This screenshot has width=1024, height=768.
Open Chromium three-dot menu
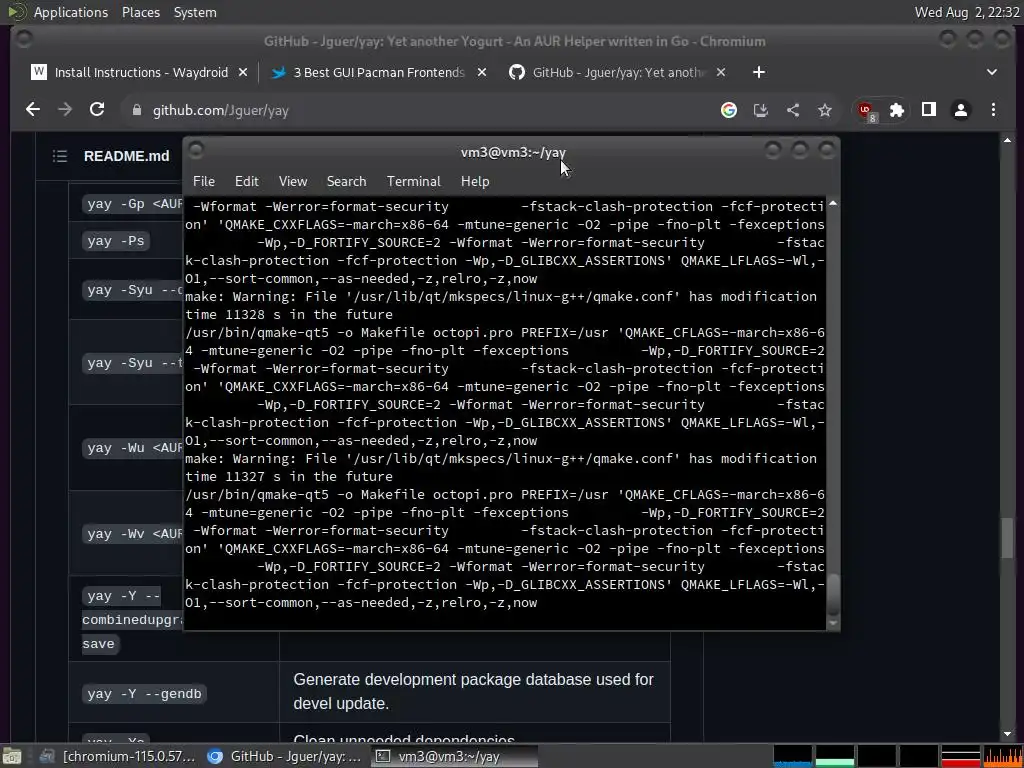pos(993,110)
